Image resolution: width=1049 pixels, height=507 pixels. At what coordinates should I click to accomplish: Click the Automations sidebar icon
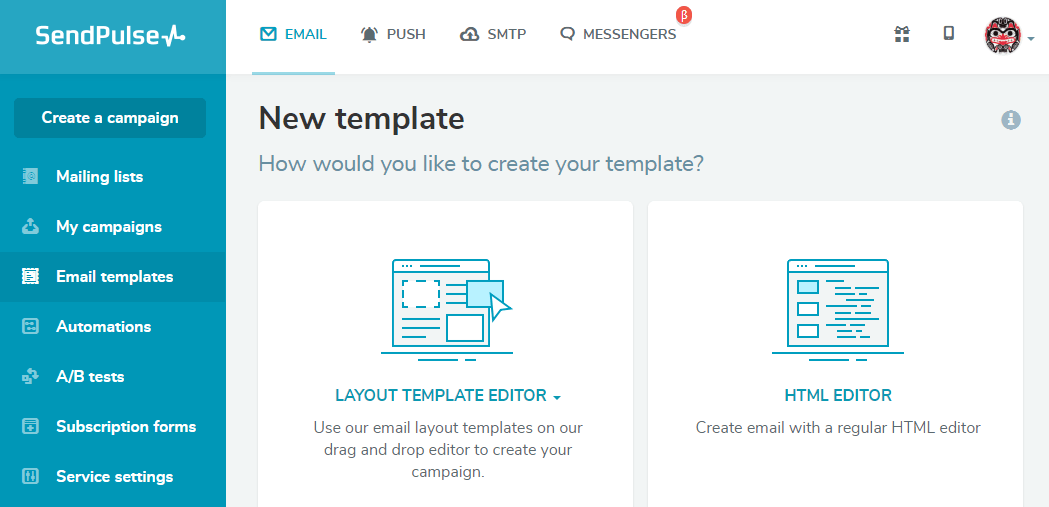click(x=30, y=326)
